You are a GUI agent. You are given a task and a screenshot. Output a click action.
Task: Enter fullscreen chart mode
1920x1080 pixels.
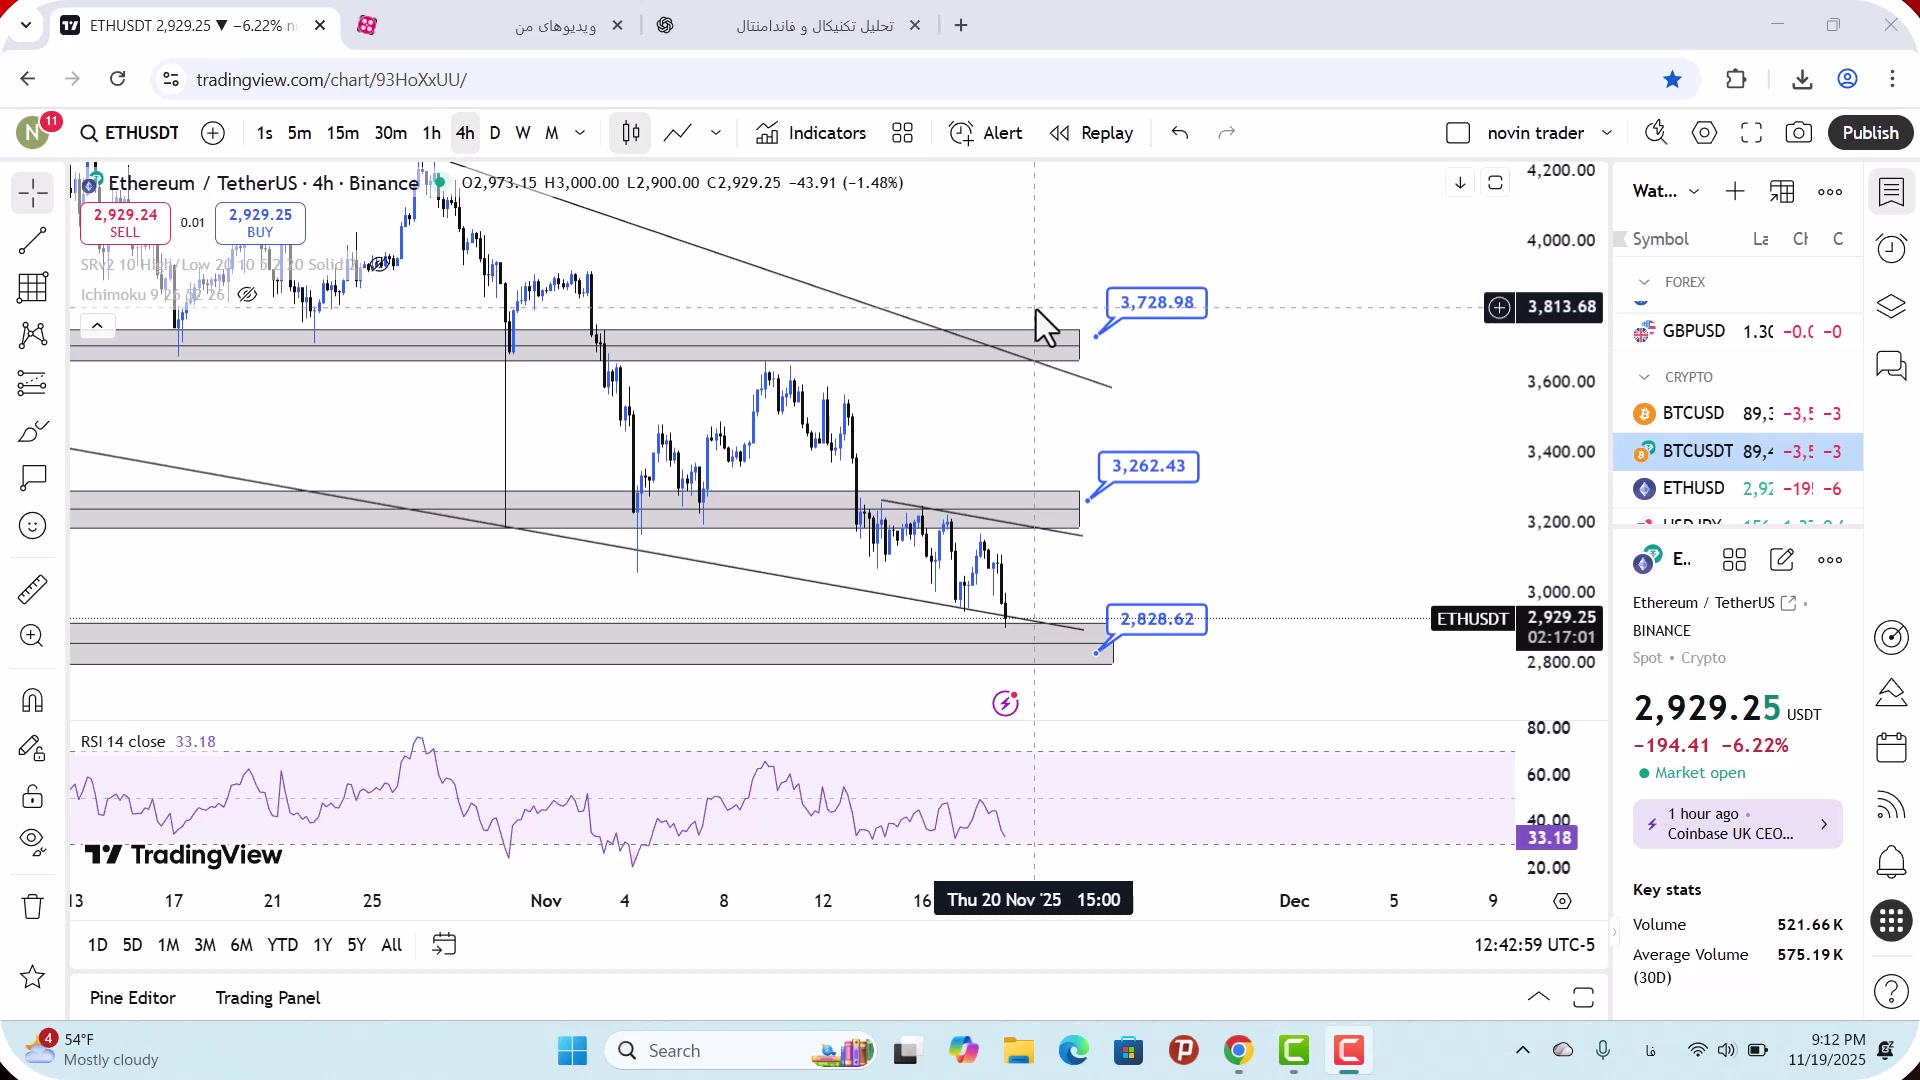pos(1751,133)
